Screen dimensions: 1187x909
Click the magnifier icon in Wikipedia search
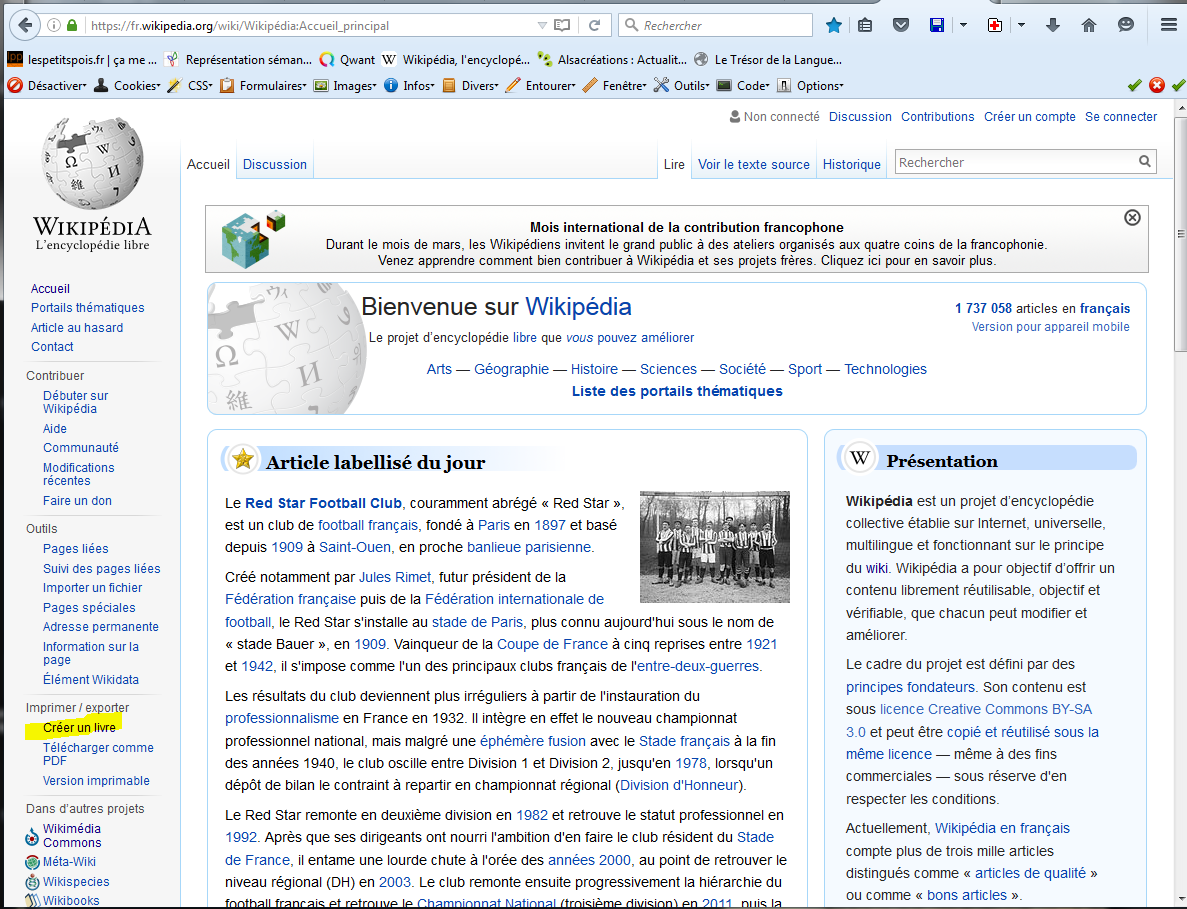tap(1144, 162)
